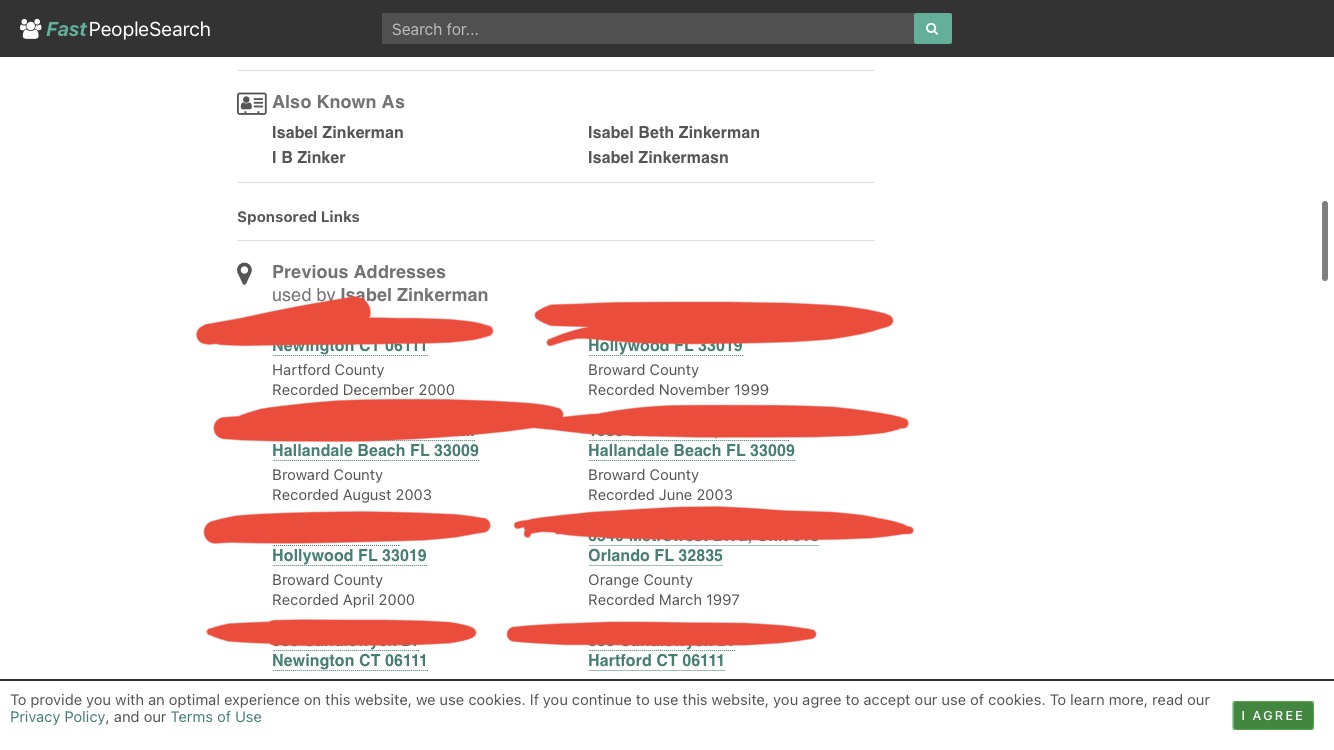Click the FastPeopleSearch logo
This screenshot has height=750, width=1334.
[x=115, y=29]
